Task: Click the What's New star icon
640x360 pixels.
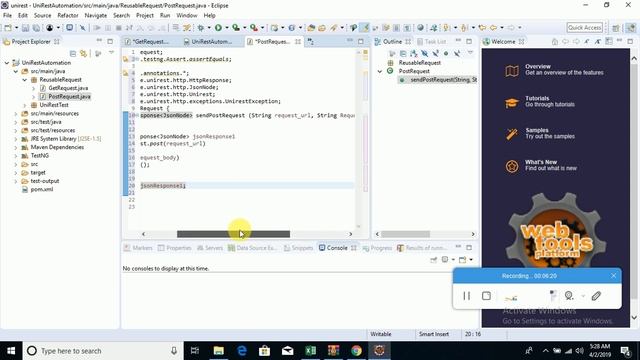Action: pos(512,166)
